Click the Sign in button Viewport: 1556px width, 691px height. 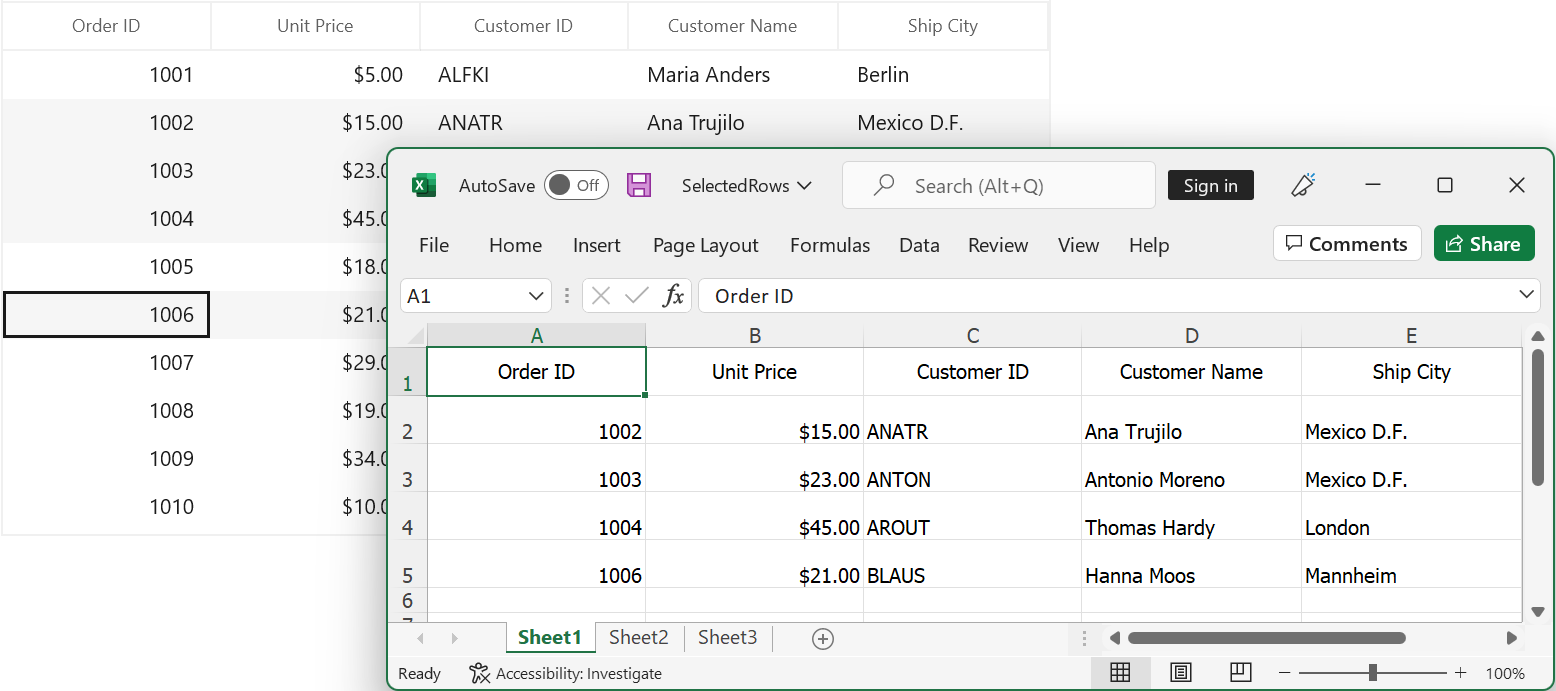pyautogui.click(x=1211, y=185)
